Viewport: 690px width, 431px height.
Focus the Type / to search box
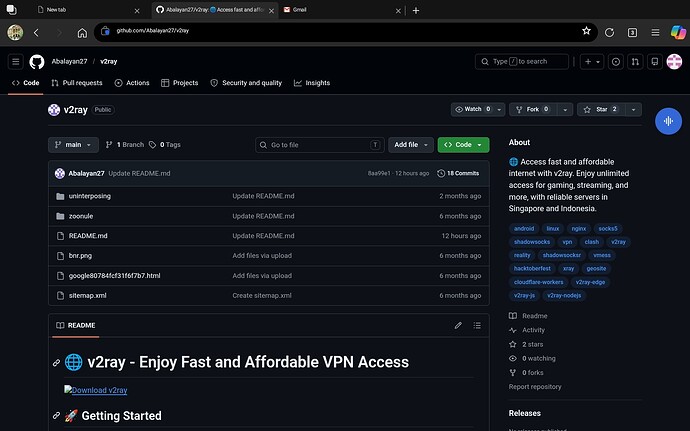(522, 62)
